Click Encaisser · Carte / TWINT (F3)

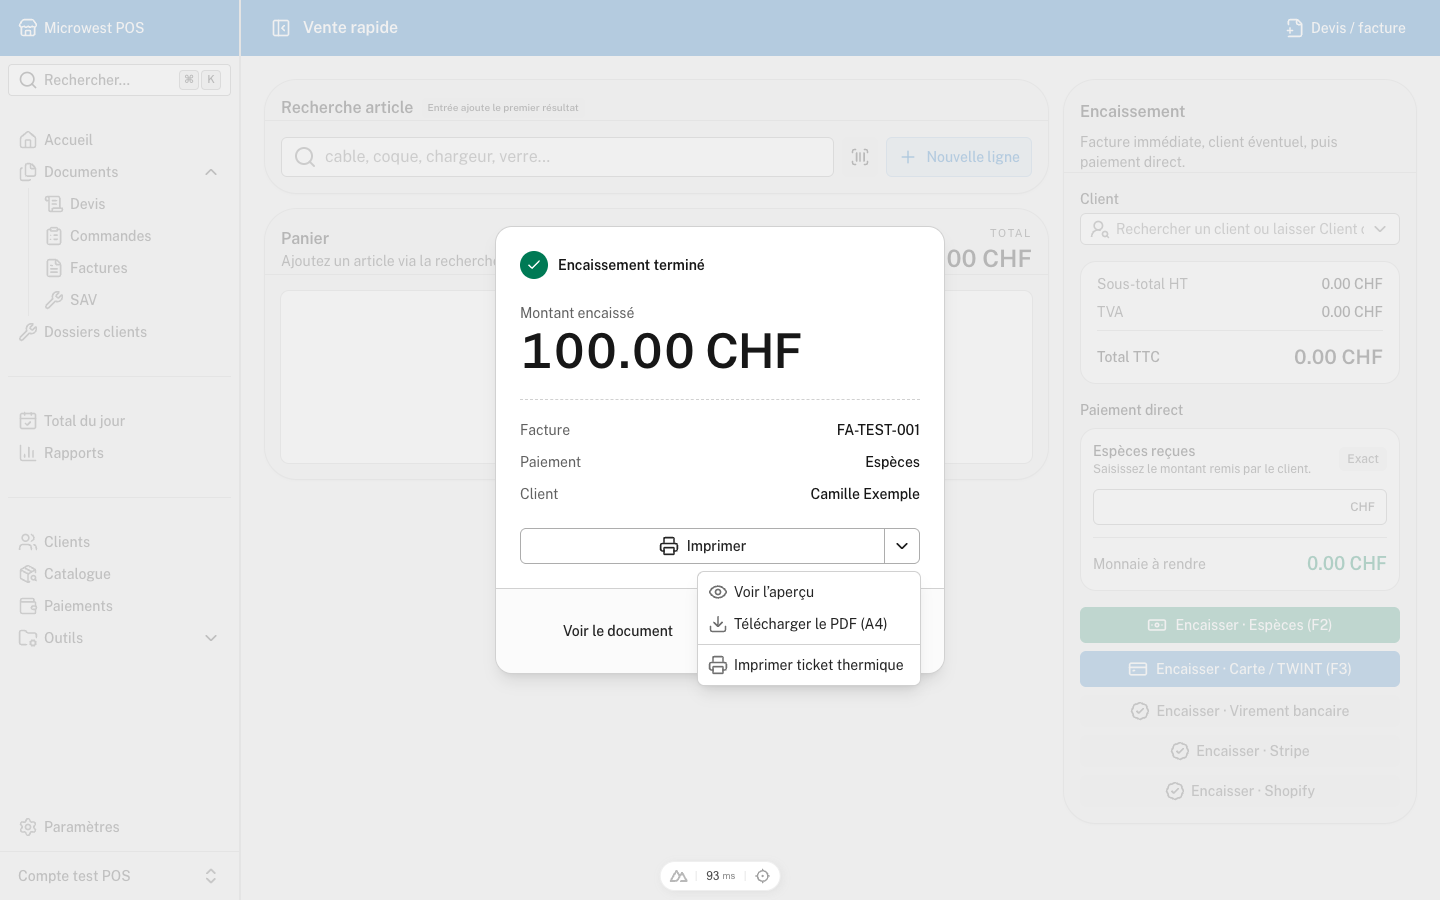[1240, 669]
